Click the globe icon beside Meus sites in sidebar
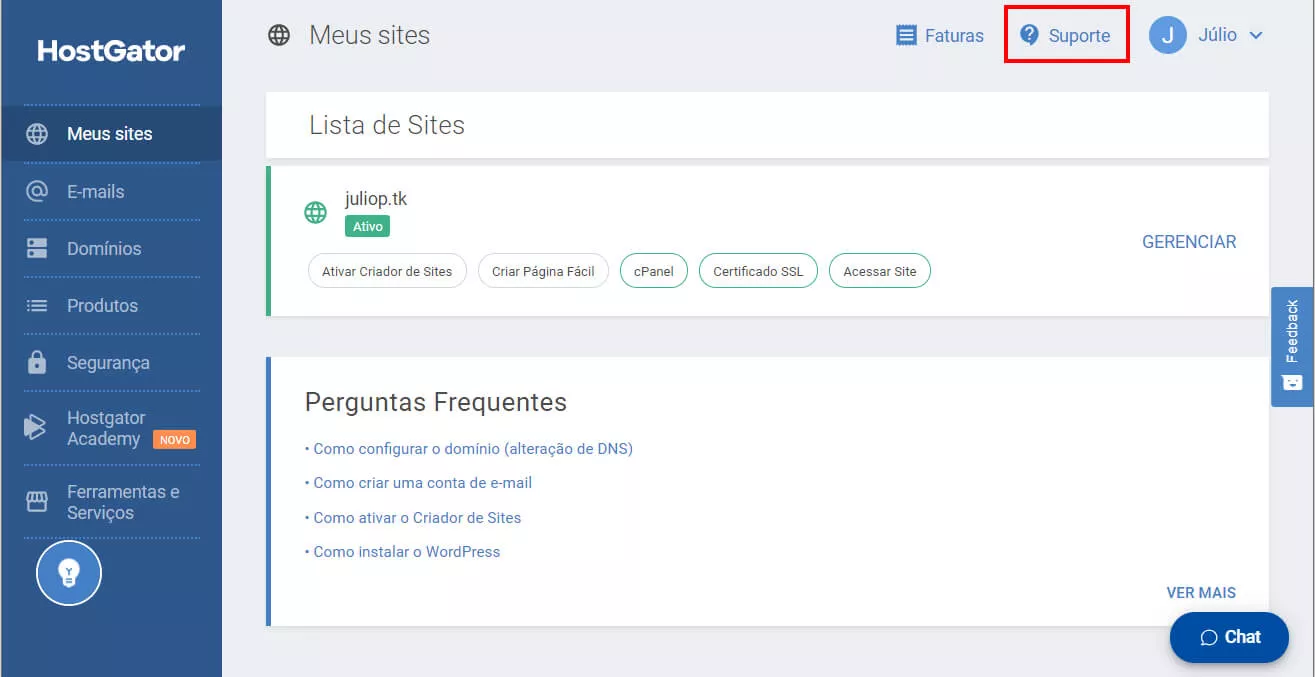 coord(37,134)
